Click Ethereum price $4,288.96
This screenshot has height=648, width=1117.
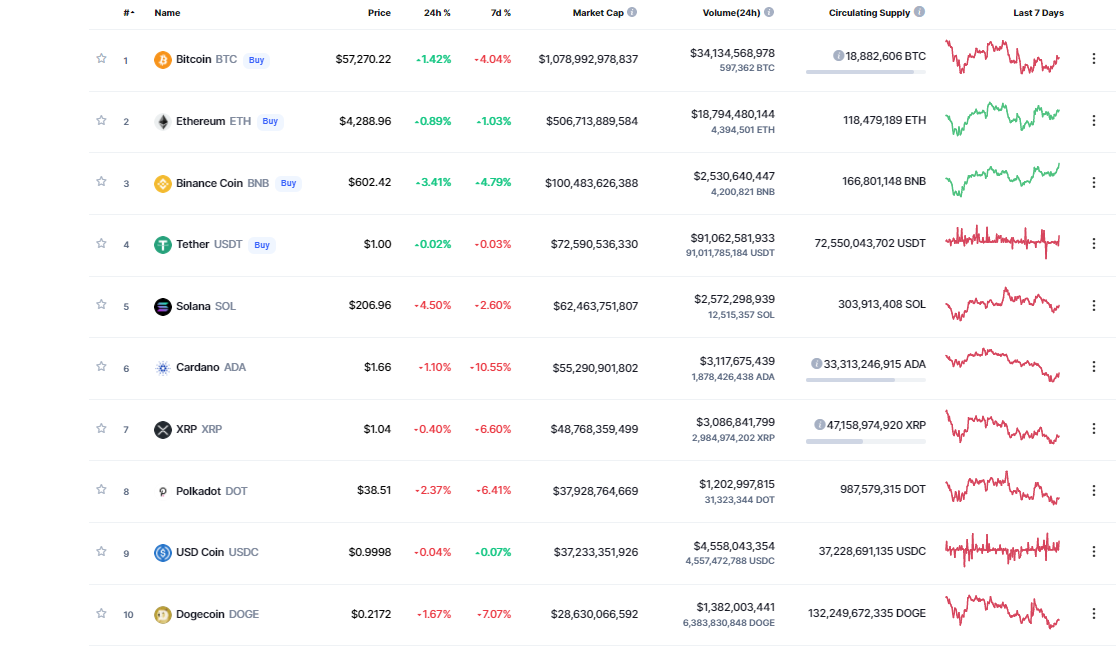(x=365, y=121)
